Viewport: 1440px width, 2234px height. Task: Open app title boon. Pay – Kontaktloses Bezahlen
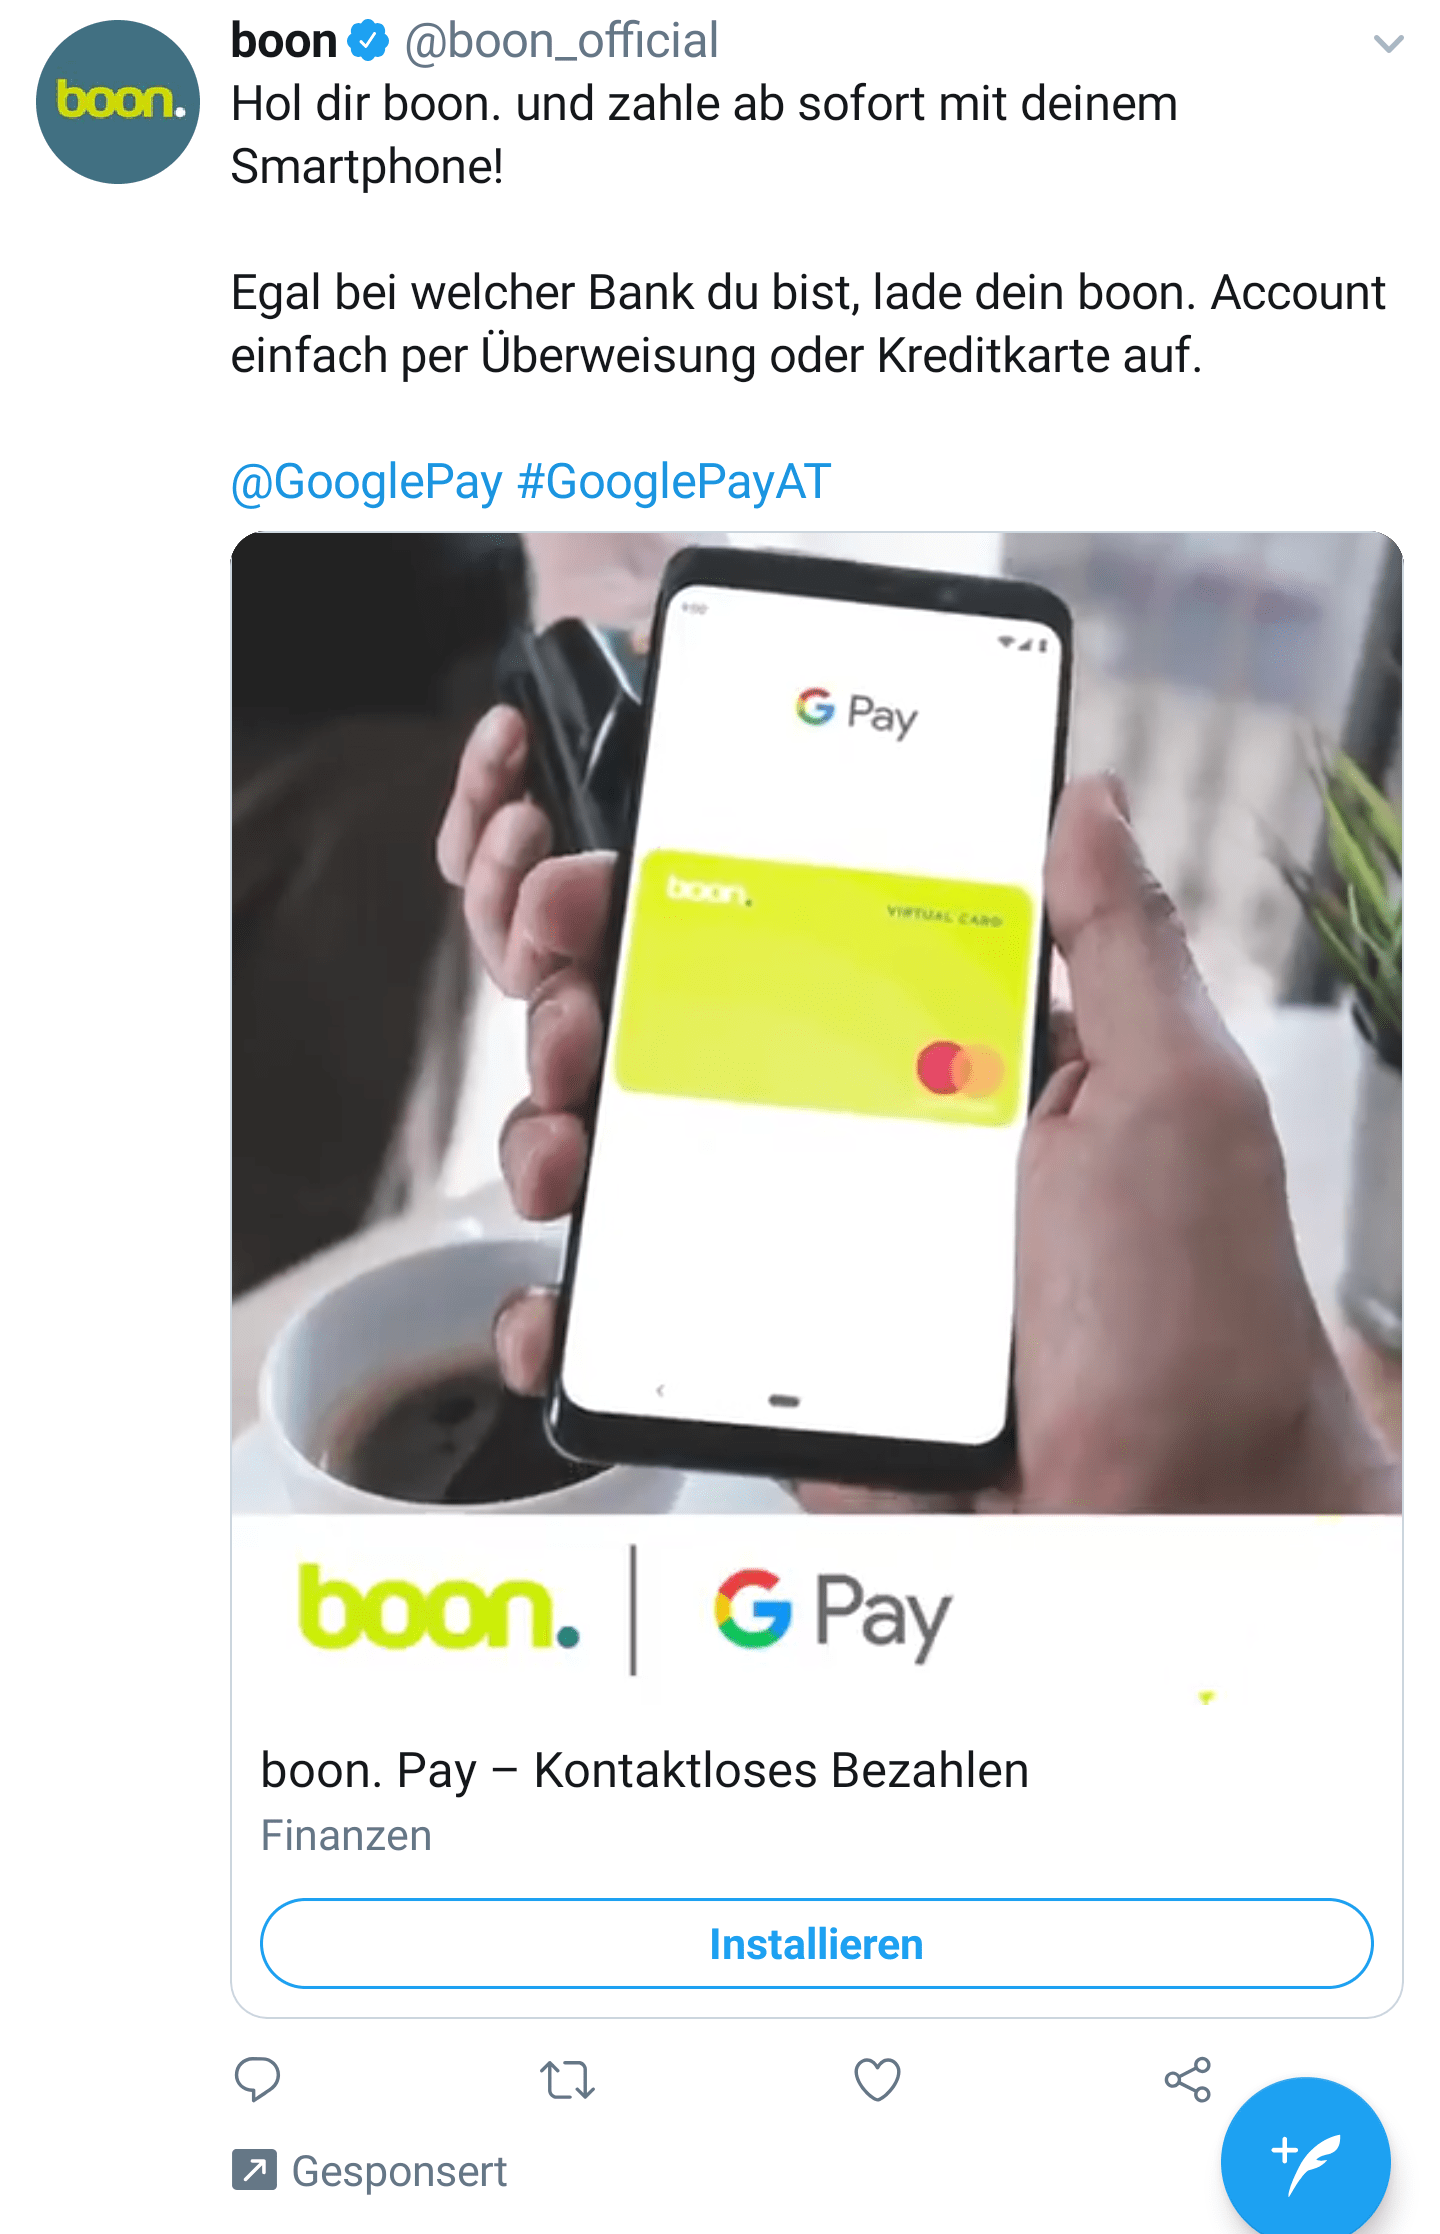coord(644,1770)
